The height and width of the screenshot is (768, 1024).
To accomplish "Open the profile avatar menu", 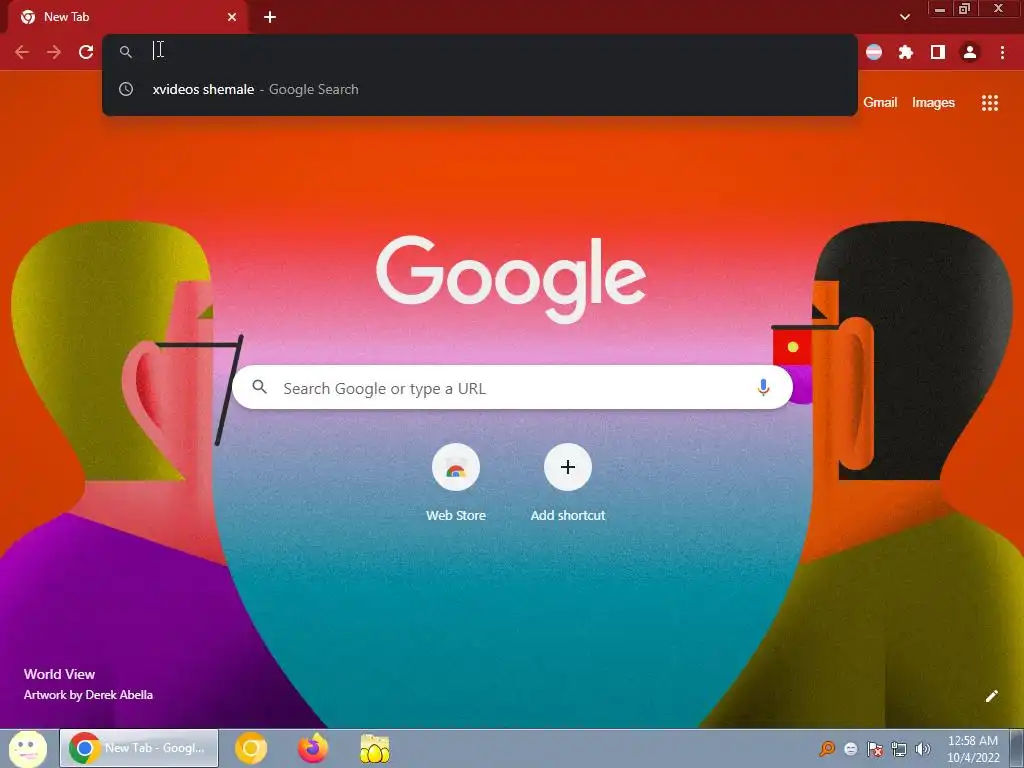I will click(x=970, y=52).
